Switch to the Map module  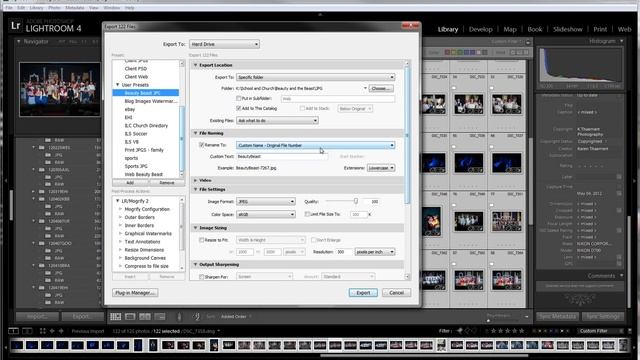click(510, 29)
